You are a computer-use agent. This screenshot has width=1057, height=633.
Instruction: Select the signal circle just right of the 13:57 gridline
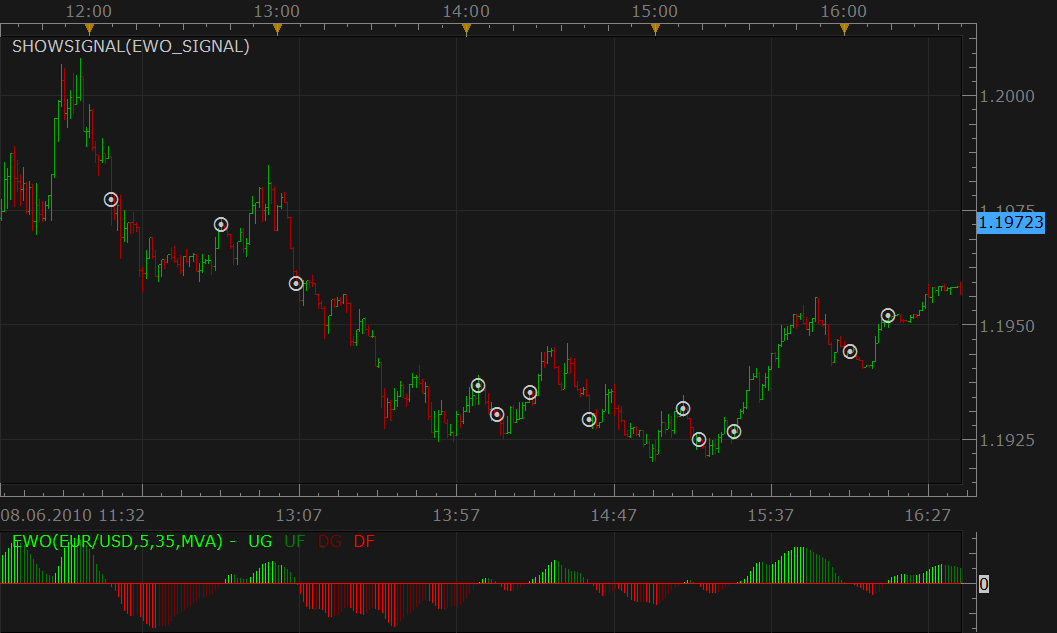click(x=478, y=386)
